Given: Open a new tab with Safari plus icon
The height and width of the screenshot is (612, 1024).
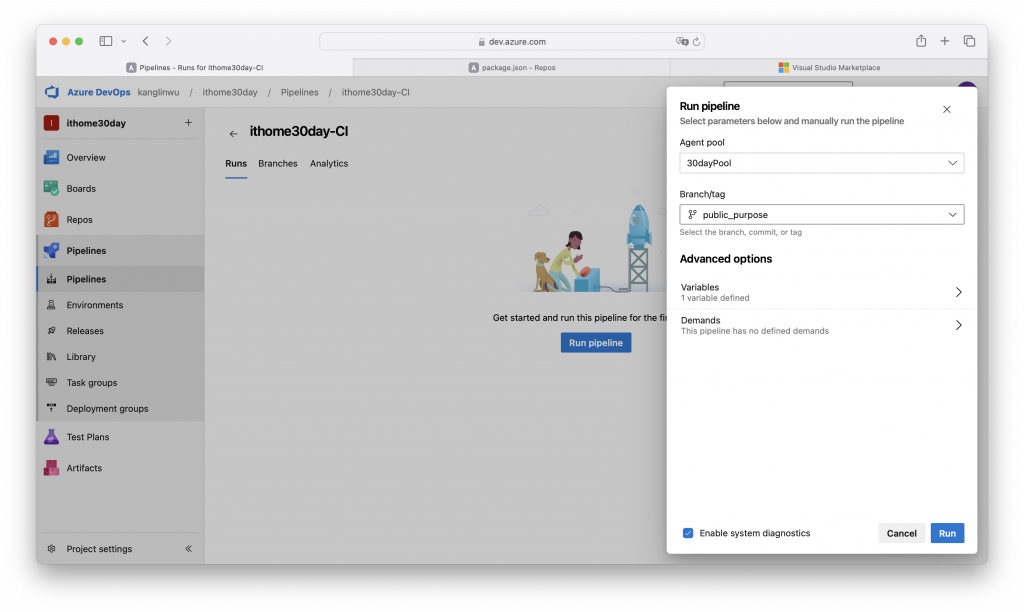Looking at the screenshot, I should pyautogui.click(x=944, y=41).
